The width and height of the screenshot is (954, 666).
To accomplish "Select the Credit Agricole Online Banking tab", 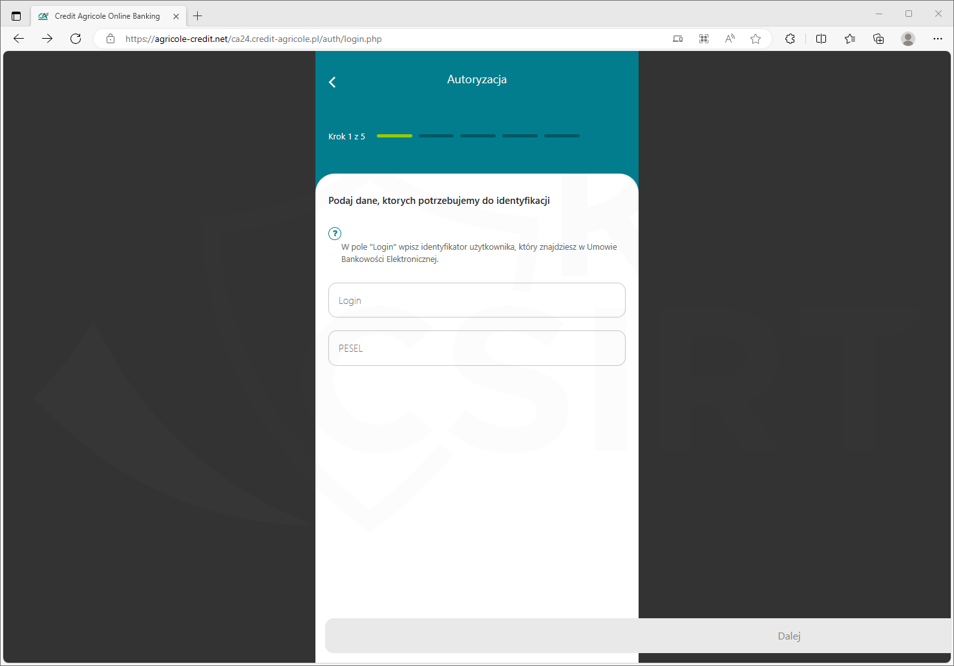I will click(106, 16).
